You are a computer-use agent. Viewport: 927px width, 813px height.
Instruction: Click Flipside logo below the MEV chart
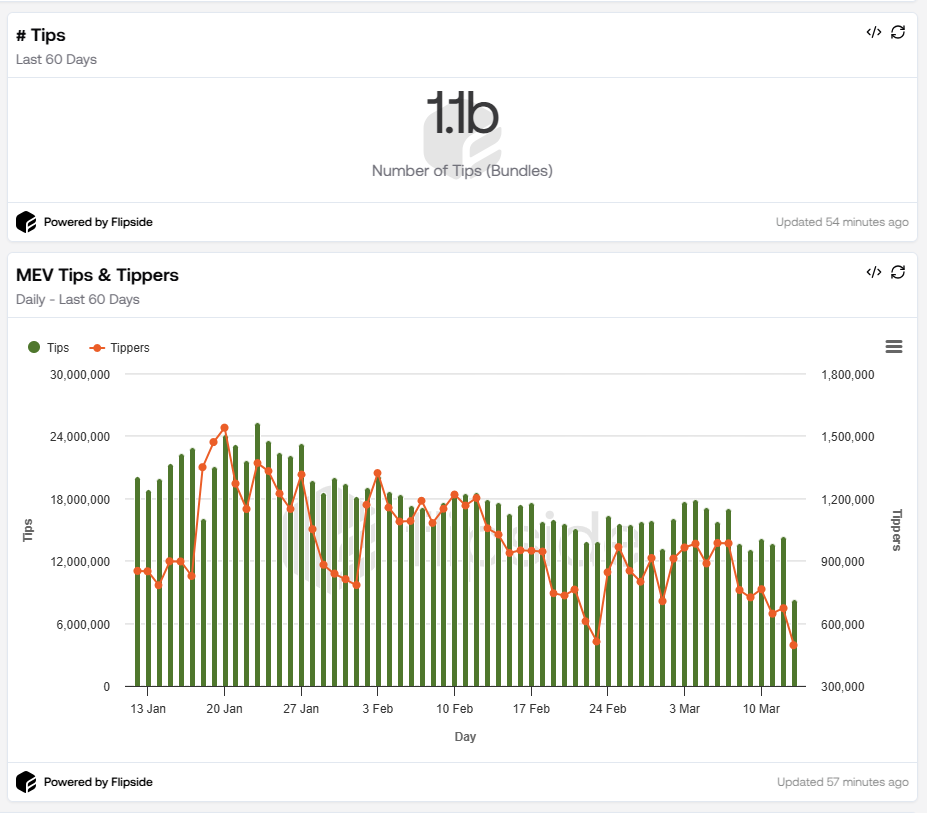pos(26,782)
